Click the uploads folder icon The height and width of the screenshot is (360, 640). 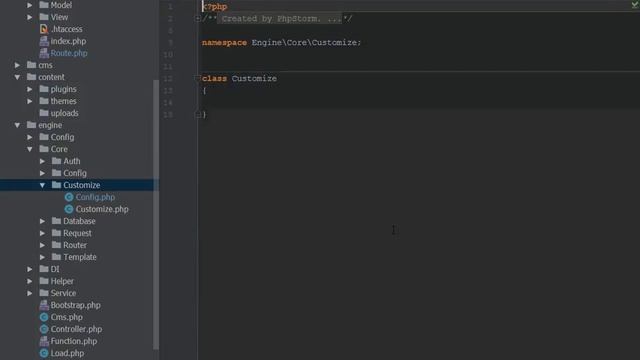(44, 113)
